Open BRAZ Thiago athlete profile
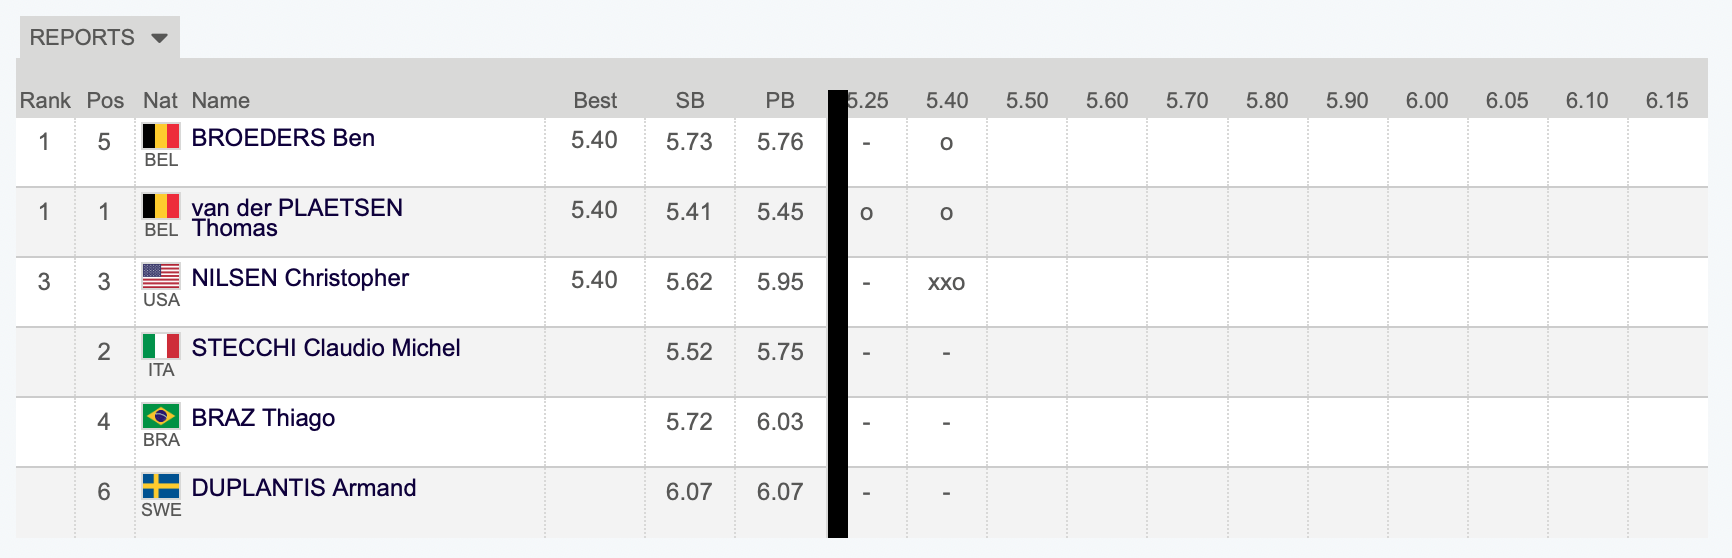Viewport: 1732px width, 558px height. (x=263, y=418)
